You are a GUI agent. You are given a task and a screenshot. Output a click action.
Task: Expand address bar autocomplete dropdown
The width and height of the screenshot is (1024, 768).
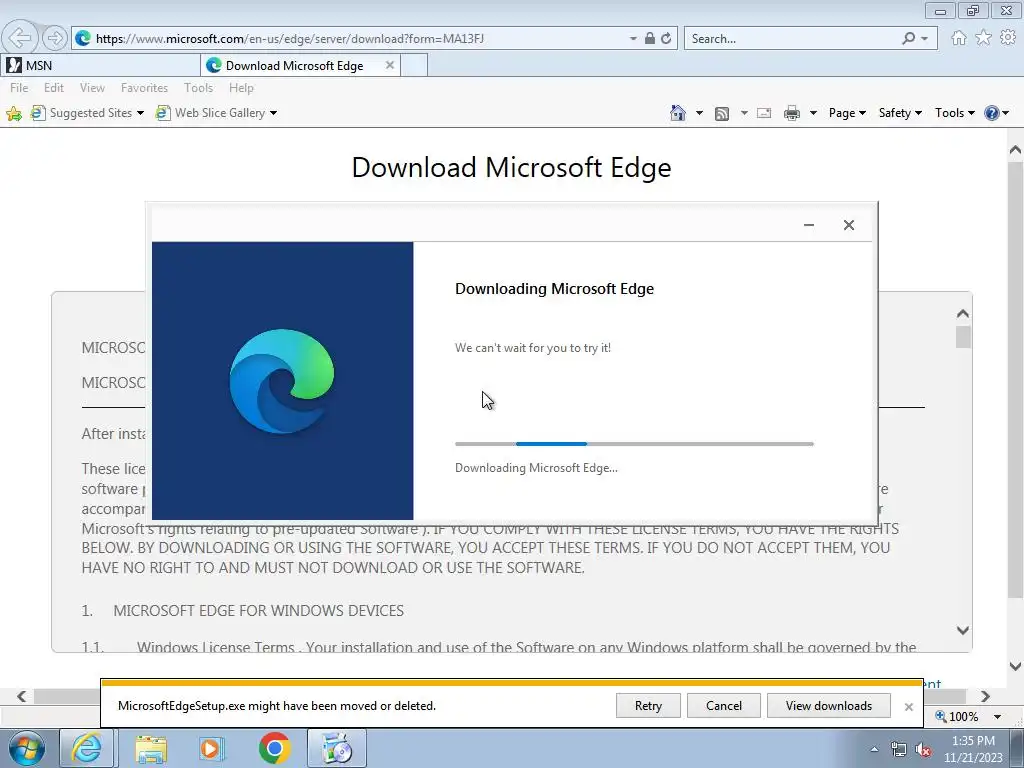click(633, 39)
